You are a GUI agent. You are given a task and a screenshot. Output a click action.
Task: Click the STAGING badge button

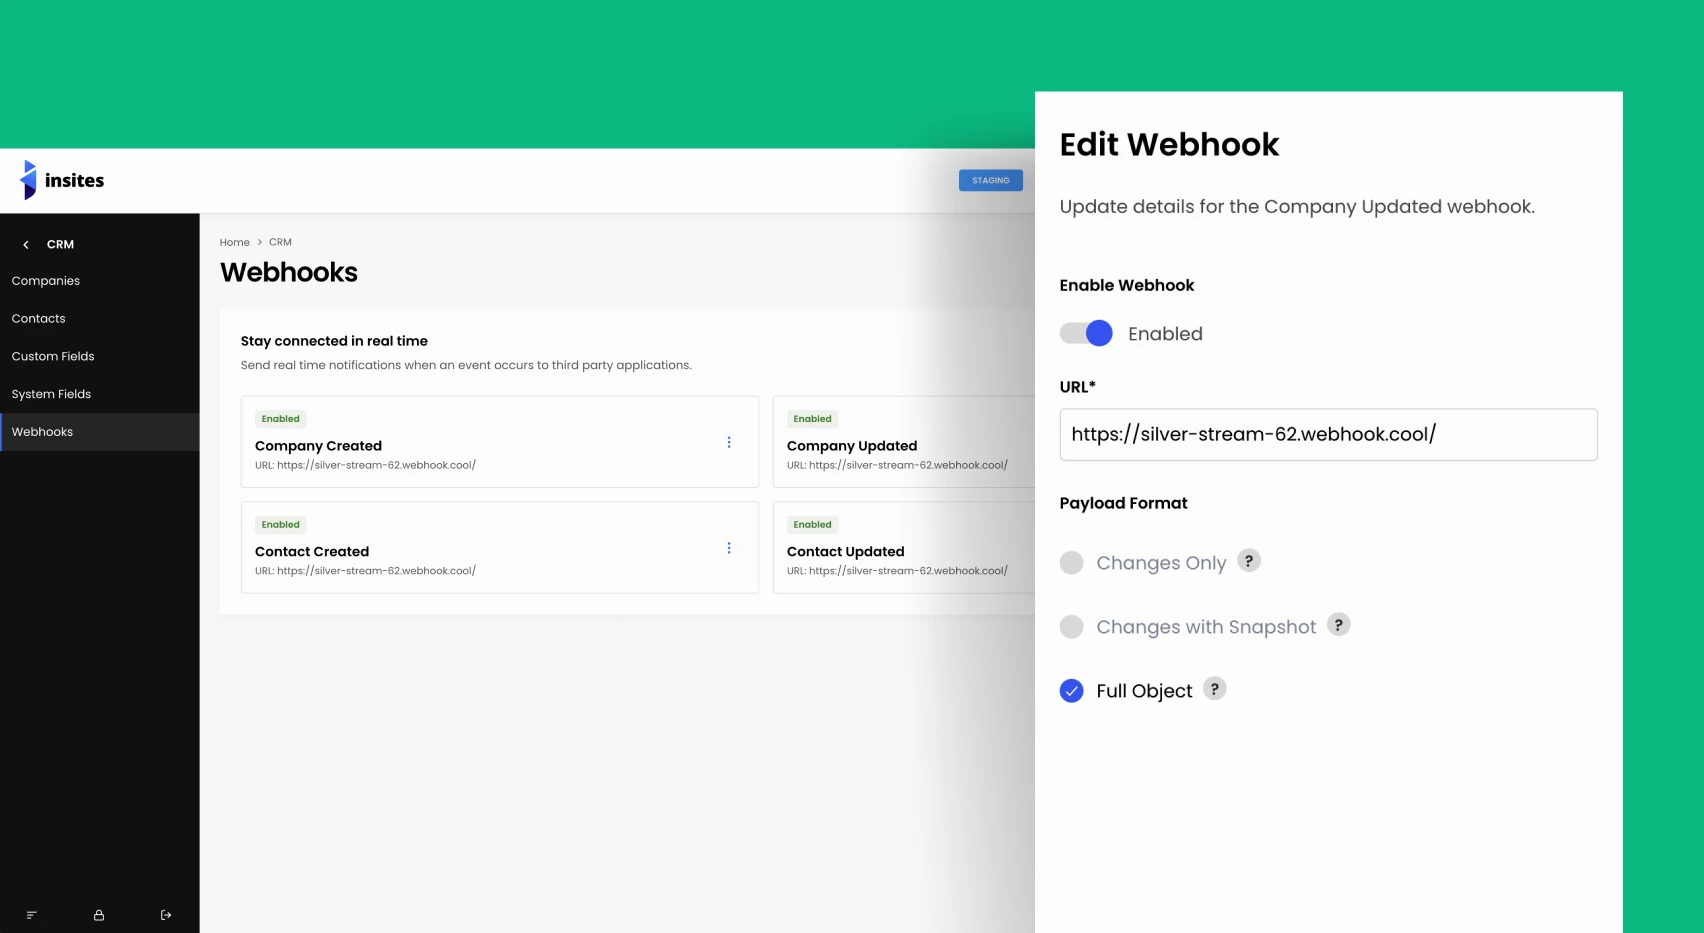[991, 180]
